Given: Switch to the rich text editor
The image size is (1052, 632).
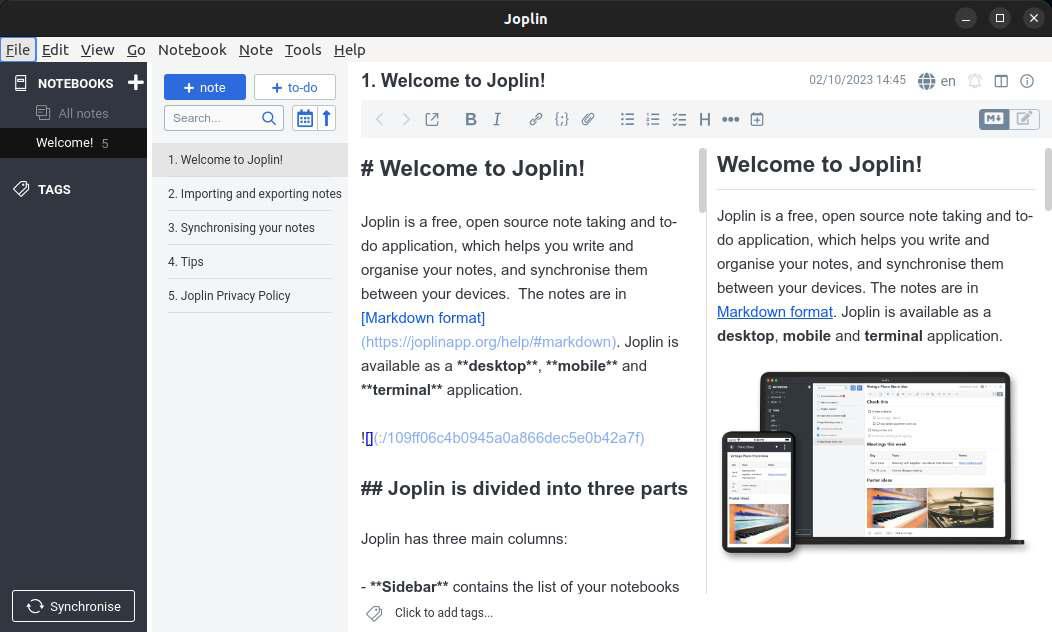Looking at the screenshot, I should (1024, 118).
